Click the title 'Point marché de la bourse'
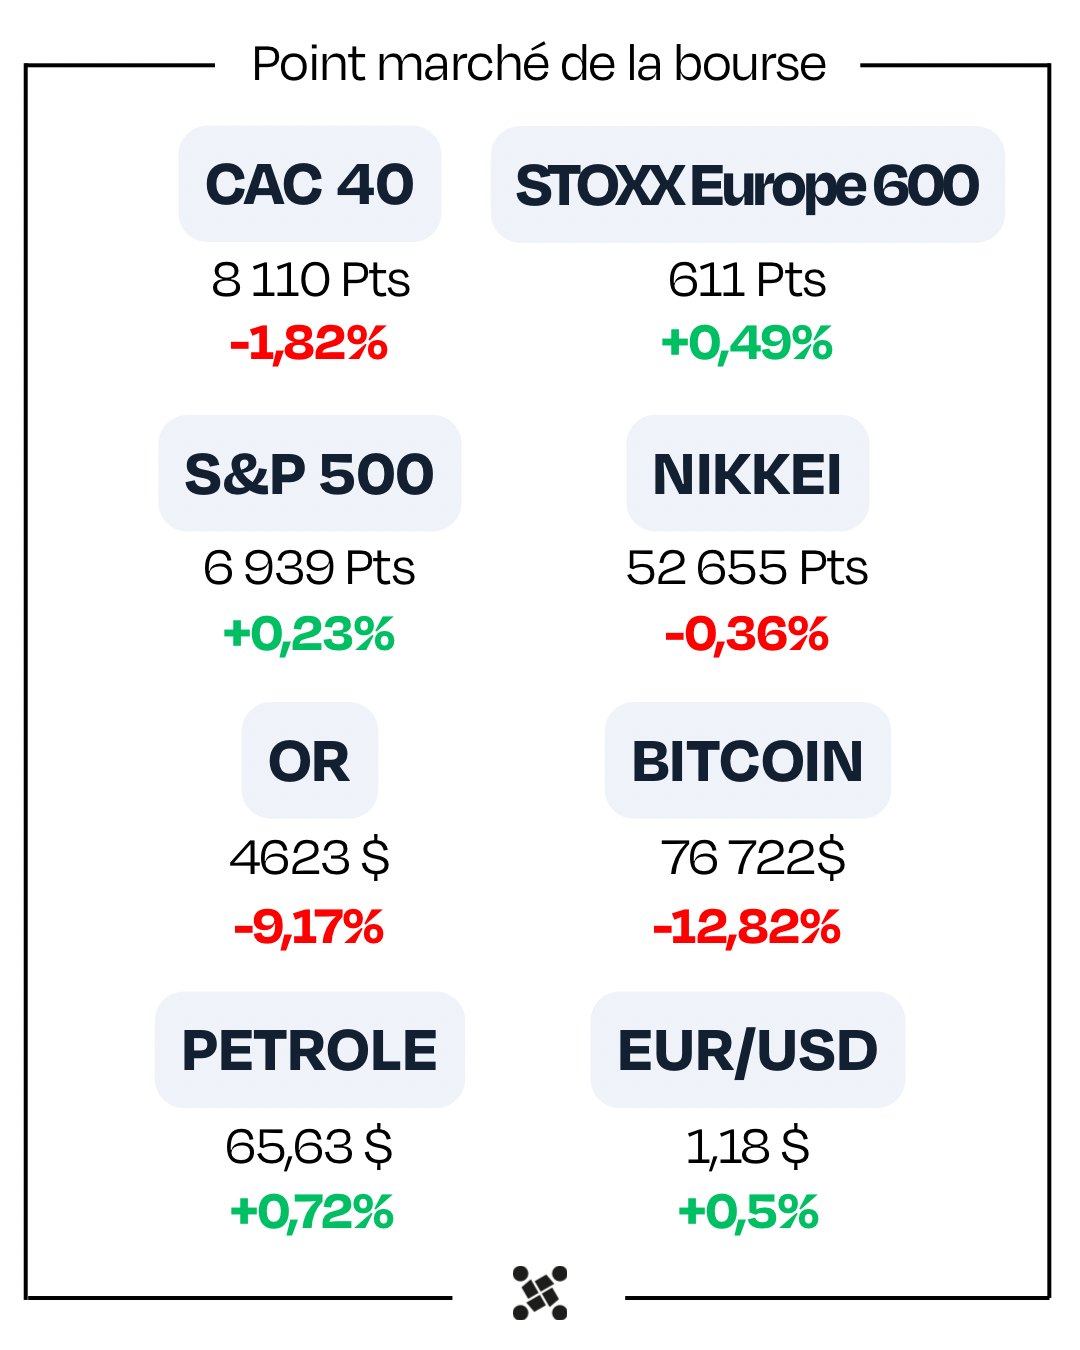 click(x=539, y=64)
